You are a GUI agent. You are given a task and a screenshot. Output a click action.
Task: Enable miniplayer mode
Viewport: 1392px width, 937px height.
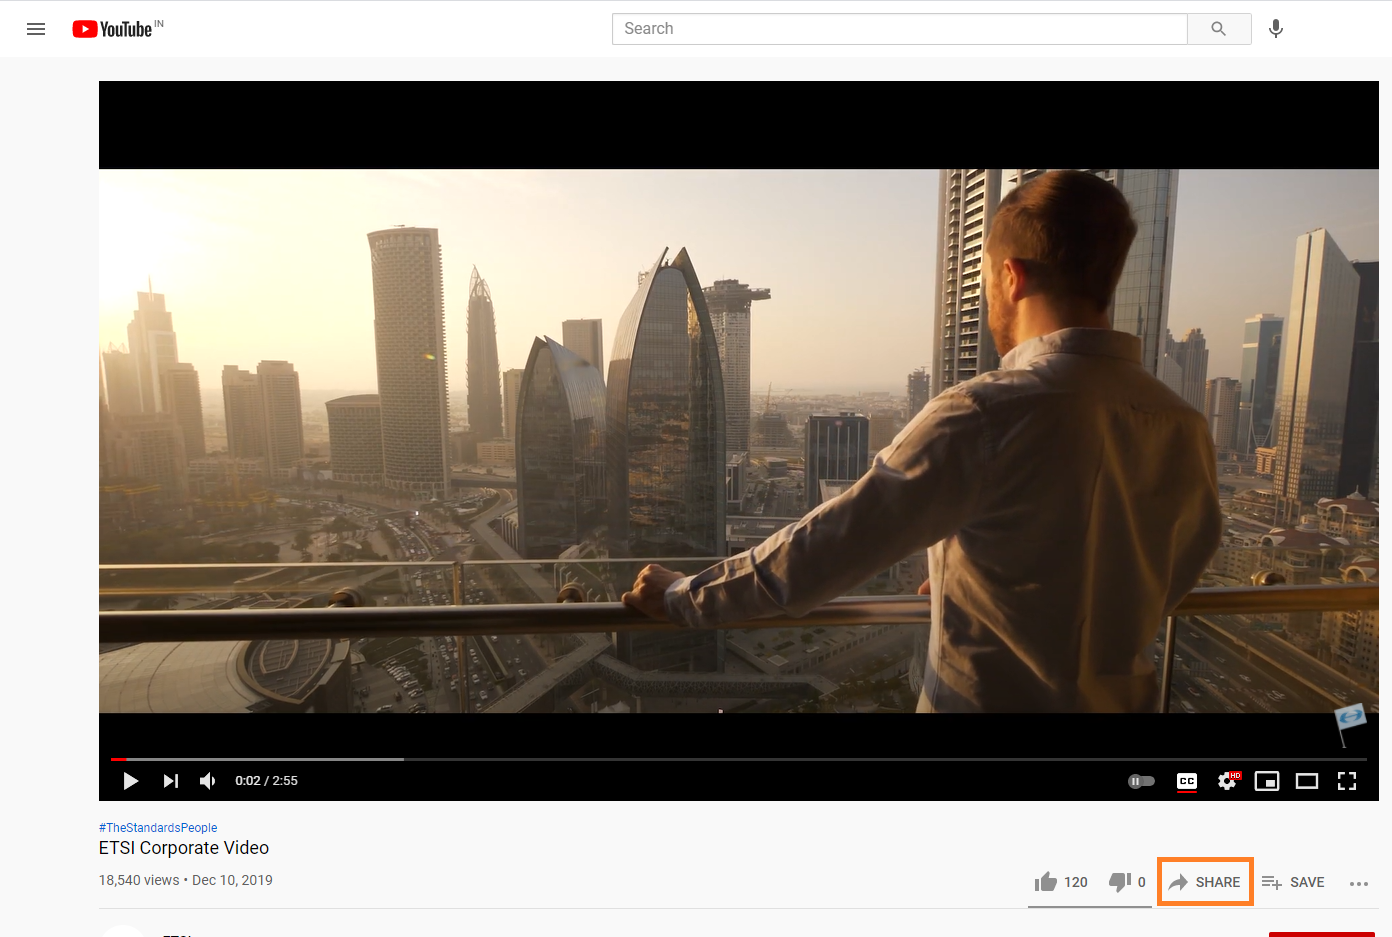point(1267,781)
